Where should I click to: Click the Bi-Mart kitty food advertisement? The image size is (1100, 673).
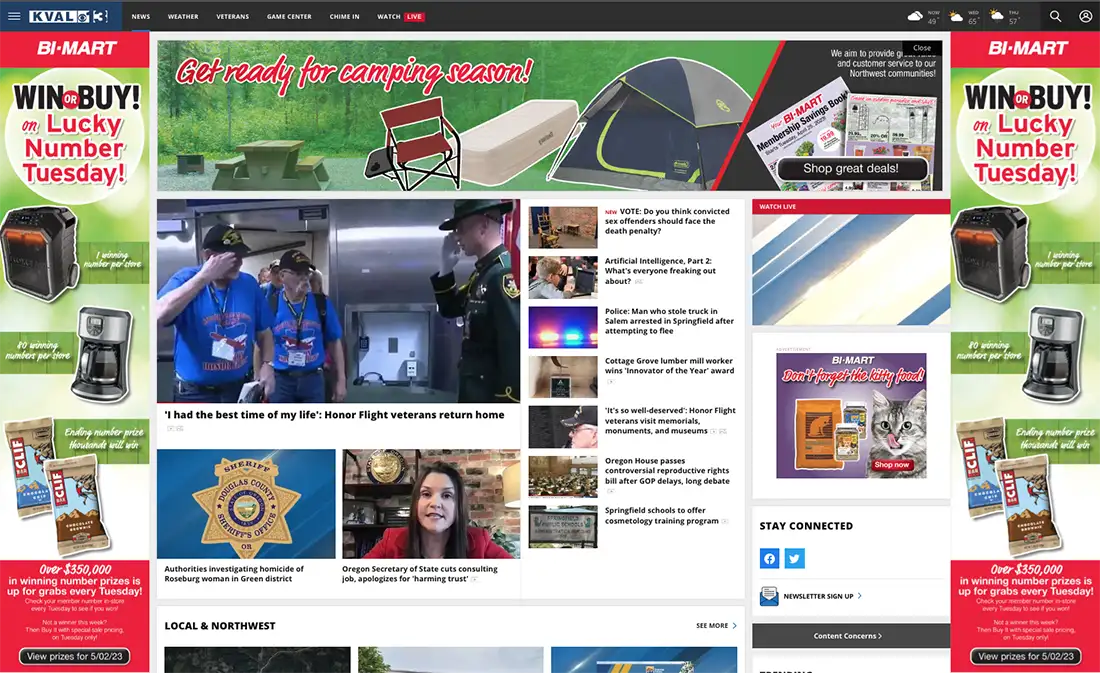click(x=851, y=415)
